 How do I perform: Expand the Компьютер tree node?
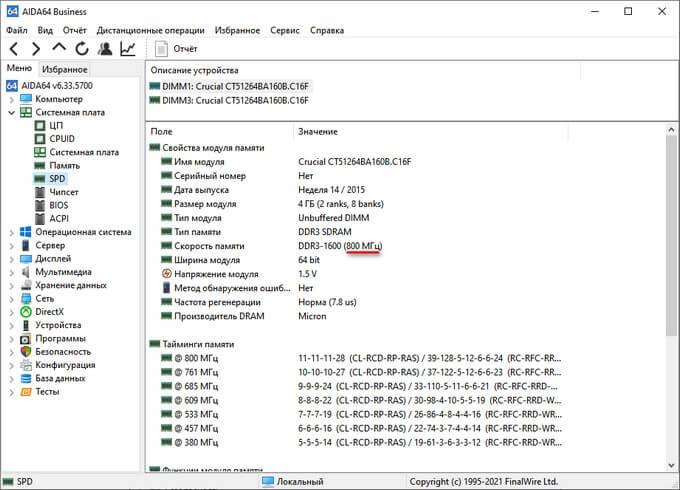point(11,100)
